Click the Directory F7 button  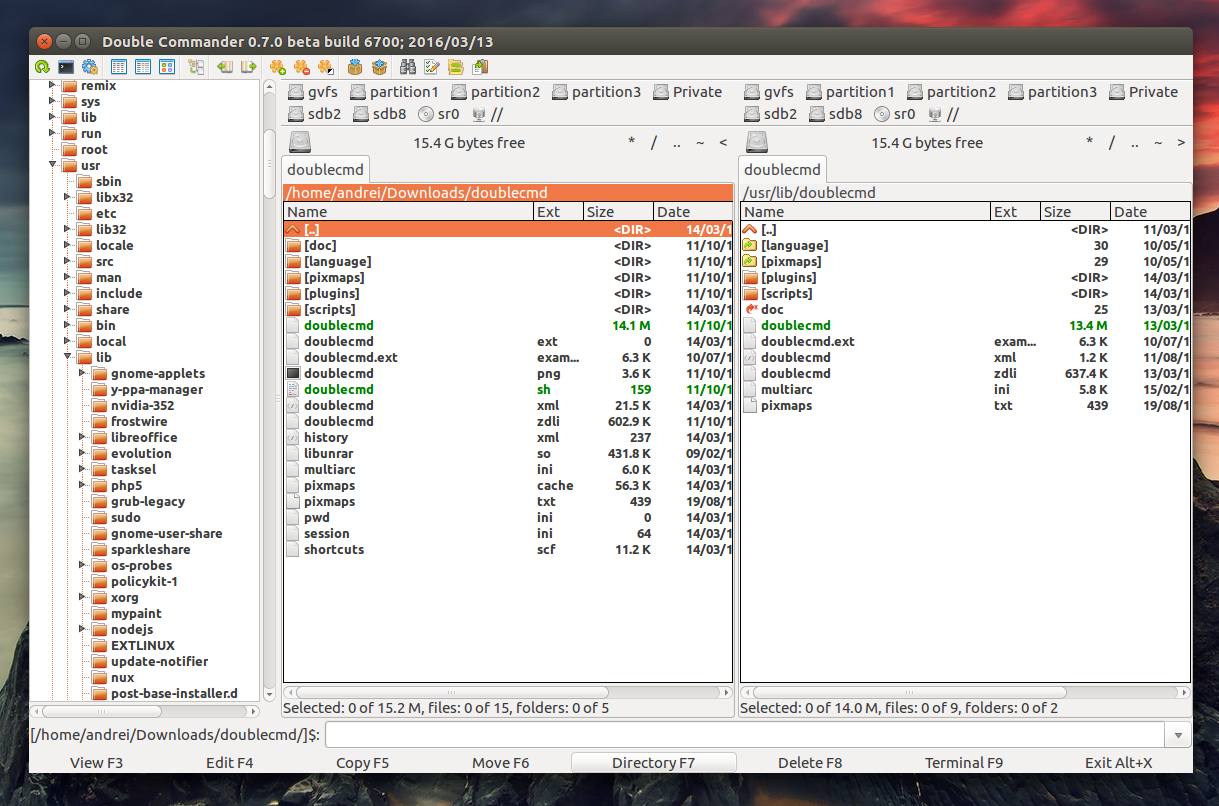point(653,763)
